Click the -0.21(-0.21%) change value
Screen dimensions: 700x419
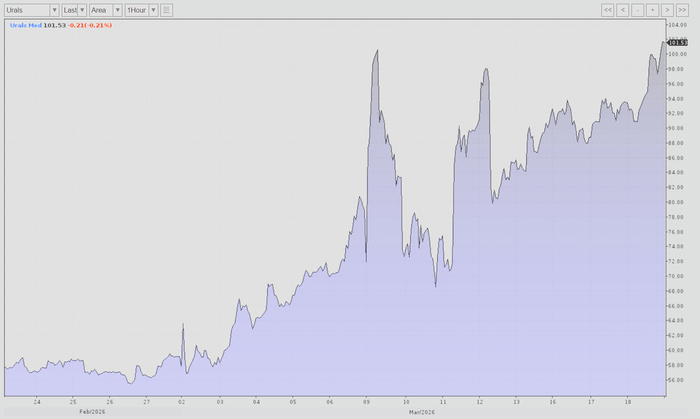pyautogui.click(x=90, y=25)
